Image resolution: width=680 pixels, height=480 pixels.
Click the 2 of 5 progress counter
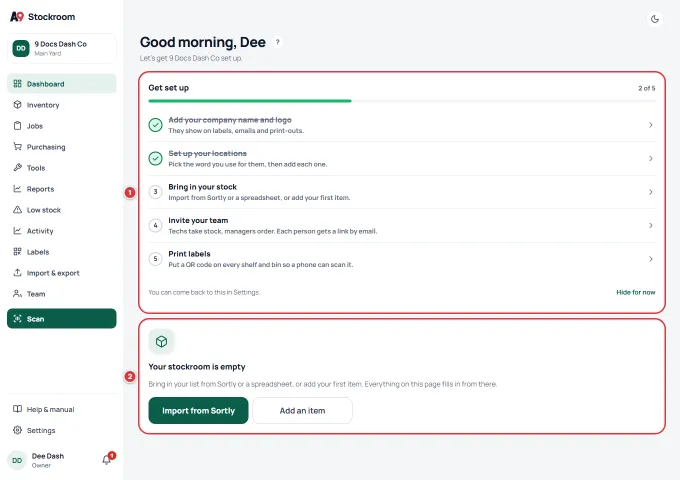[x=647, y=88]
